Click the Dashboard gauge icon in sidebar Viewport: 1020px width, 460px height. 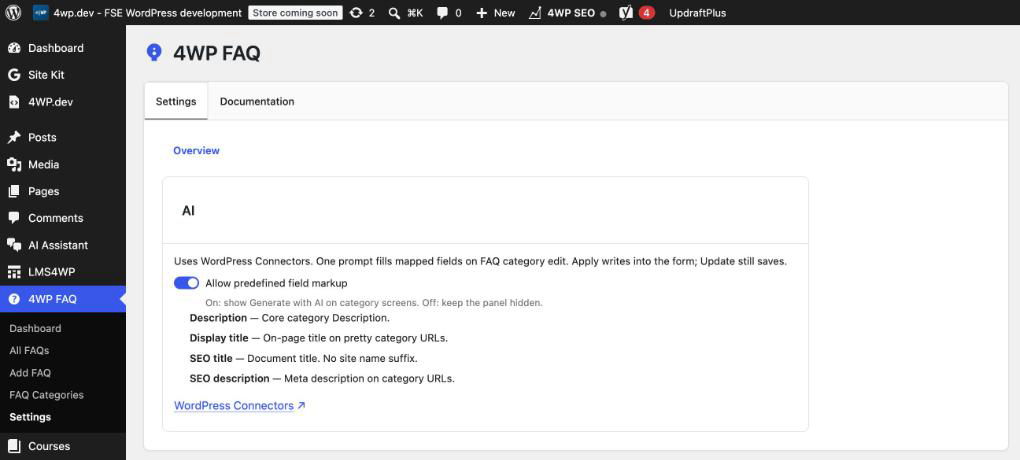14,48
